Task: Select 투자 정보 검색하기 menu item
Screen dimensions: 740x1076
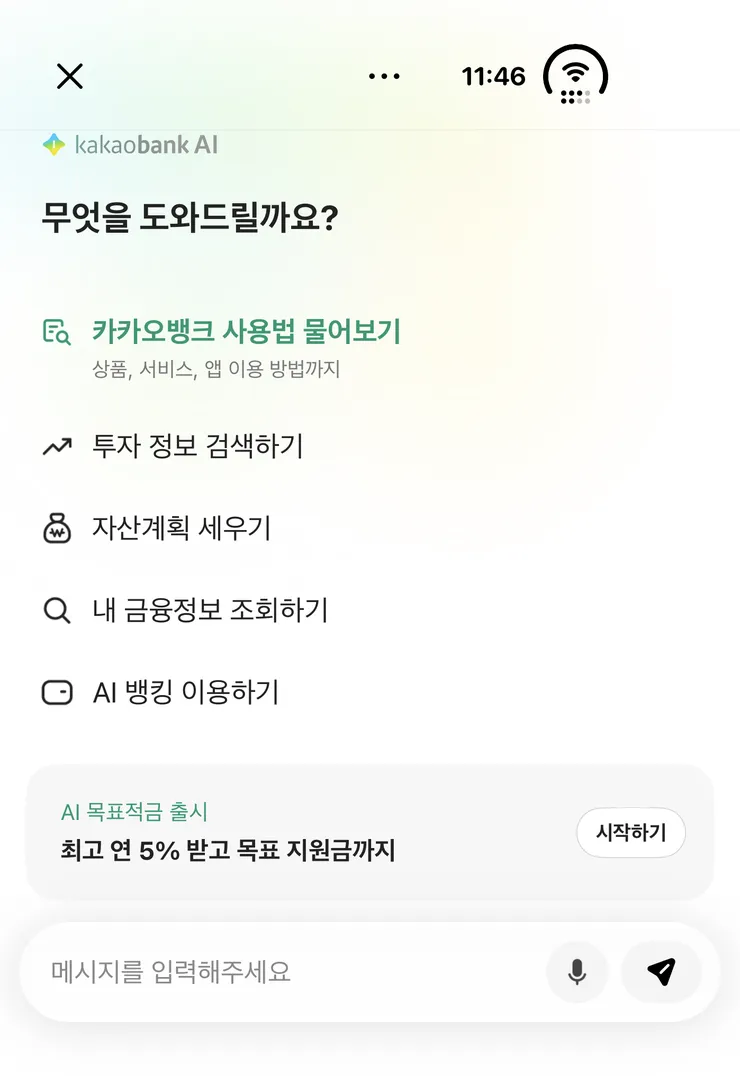Action: [198, 446]
